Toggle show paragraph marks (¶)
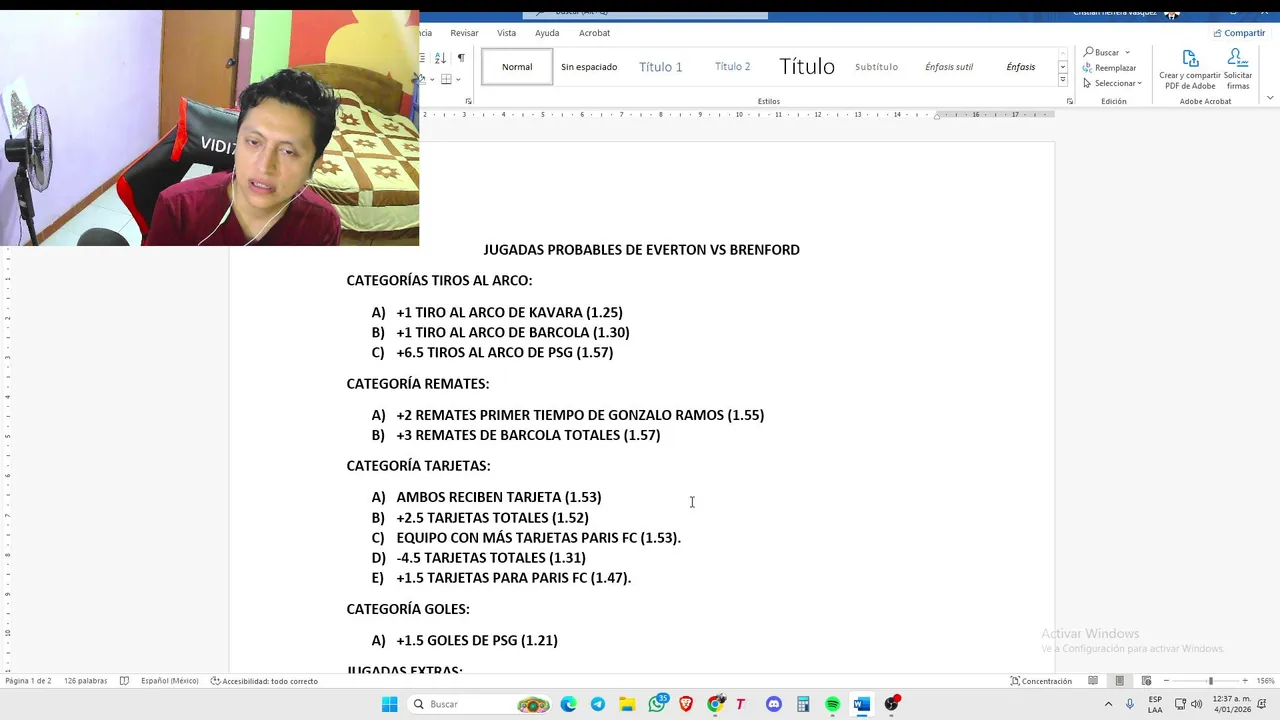Image resolution: width=1280 pixels, height=720 pixels. pos(461,58)
